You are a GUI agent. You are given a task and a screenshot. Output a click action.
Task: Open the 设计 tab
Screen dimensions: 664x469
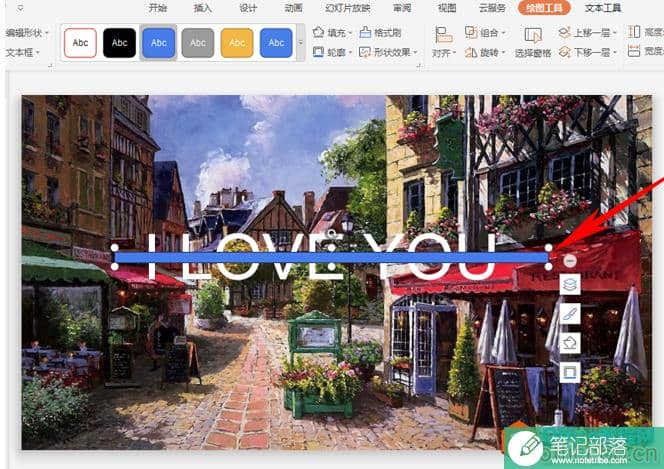pos(248,8)
